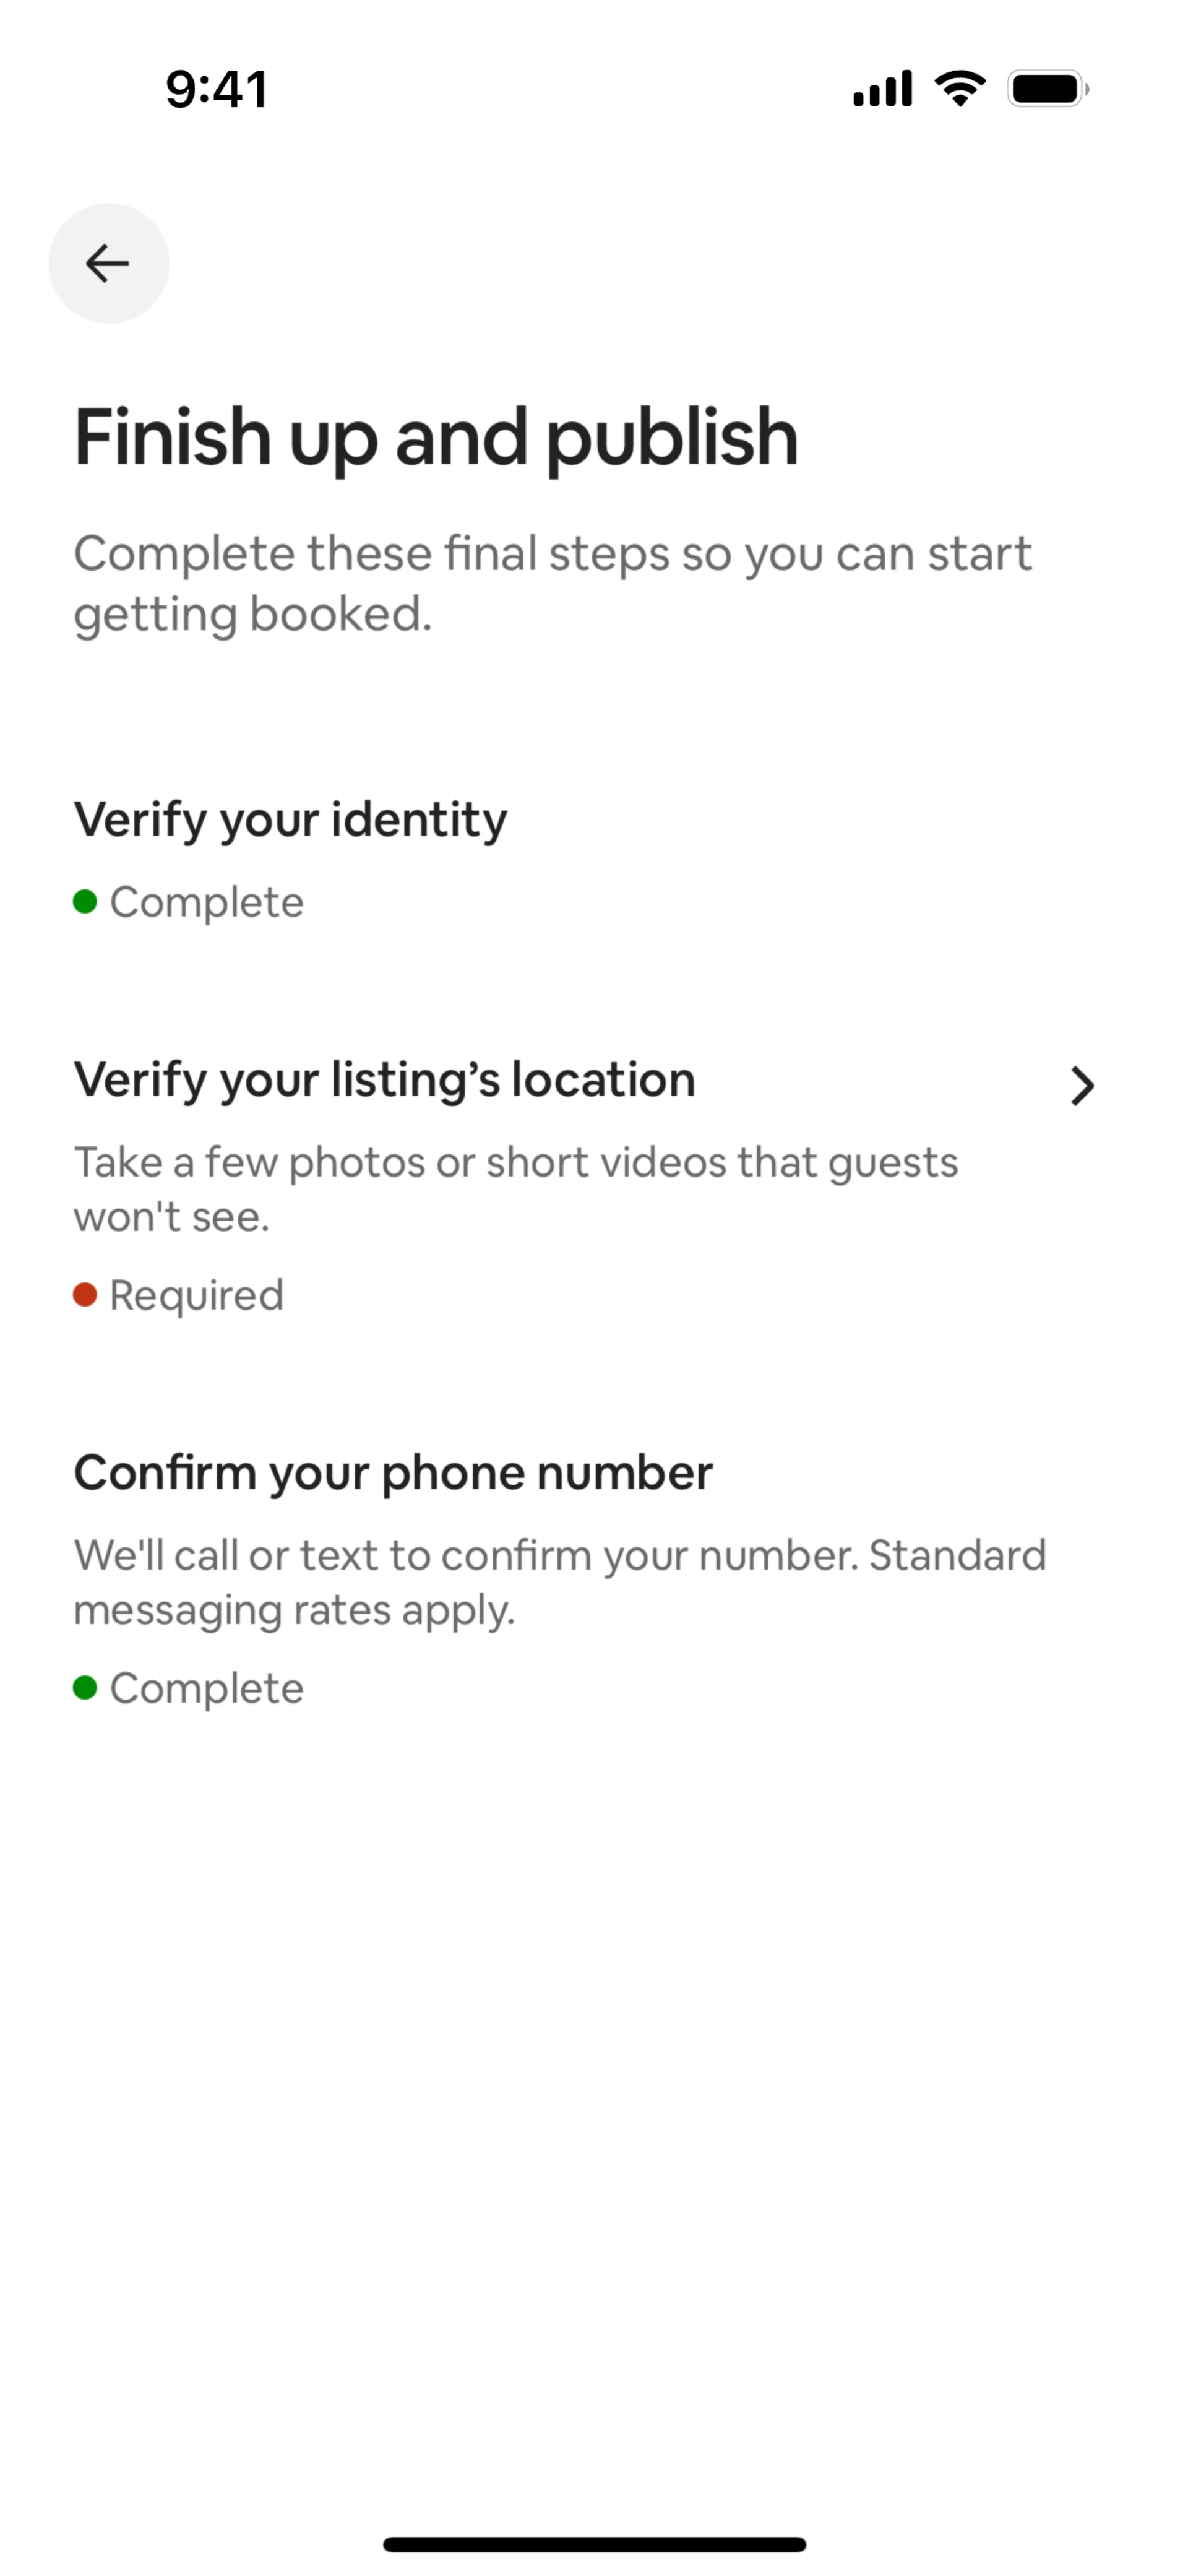Tap Complete label under Verify your identity
The height and width of the screenshot is (2576, 1188).
pyautogui.click(x=207, y=902)
